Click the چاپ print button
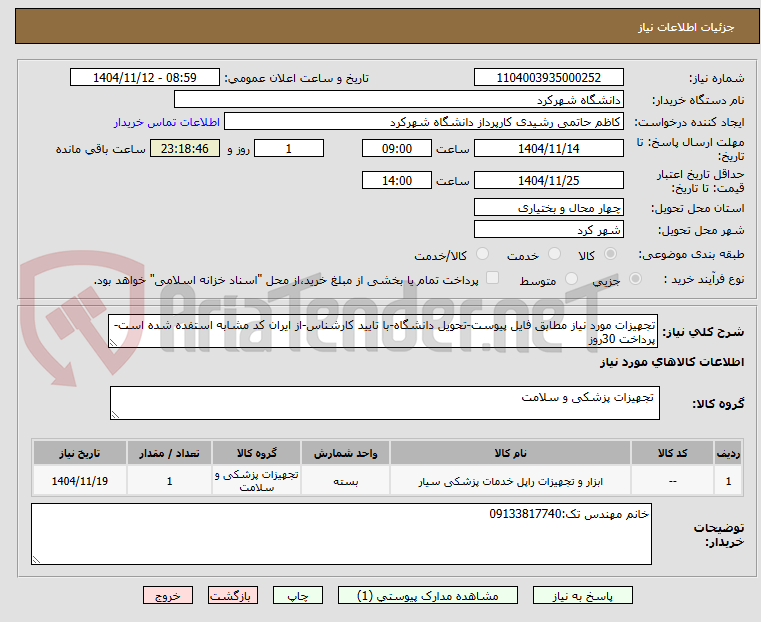Viewport: 761px width, 622px height. point(298,596)
